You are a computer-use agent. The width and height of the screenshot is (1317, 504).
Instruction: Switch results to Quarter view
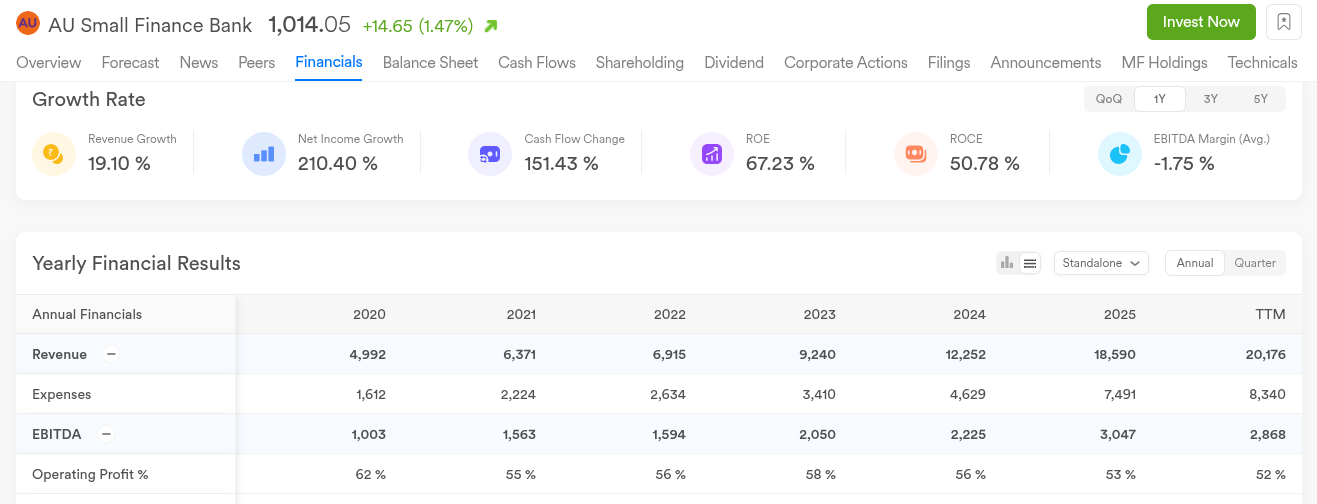[x=1255, y=263]
